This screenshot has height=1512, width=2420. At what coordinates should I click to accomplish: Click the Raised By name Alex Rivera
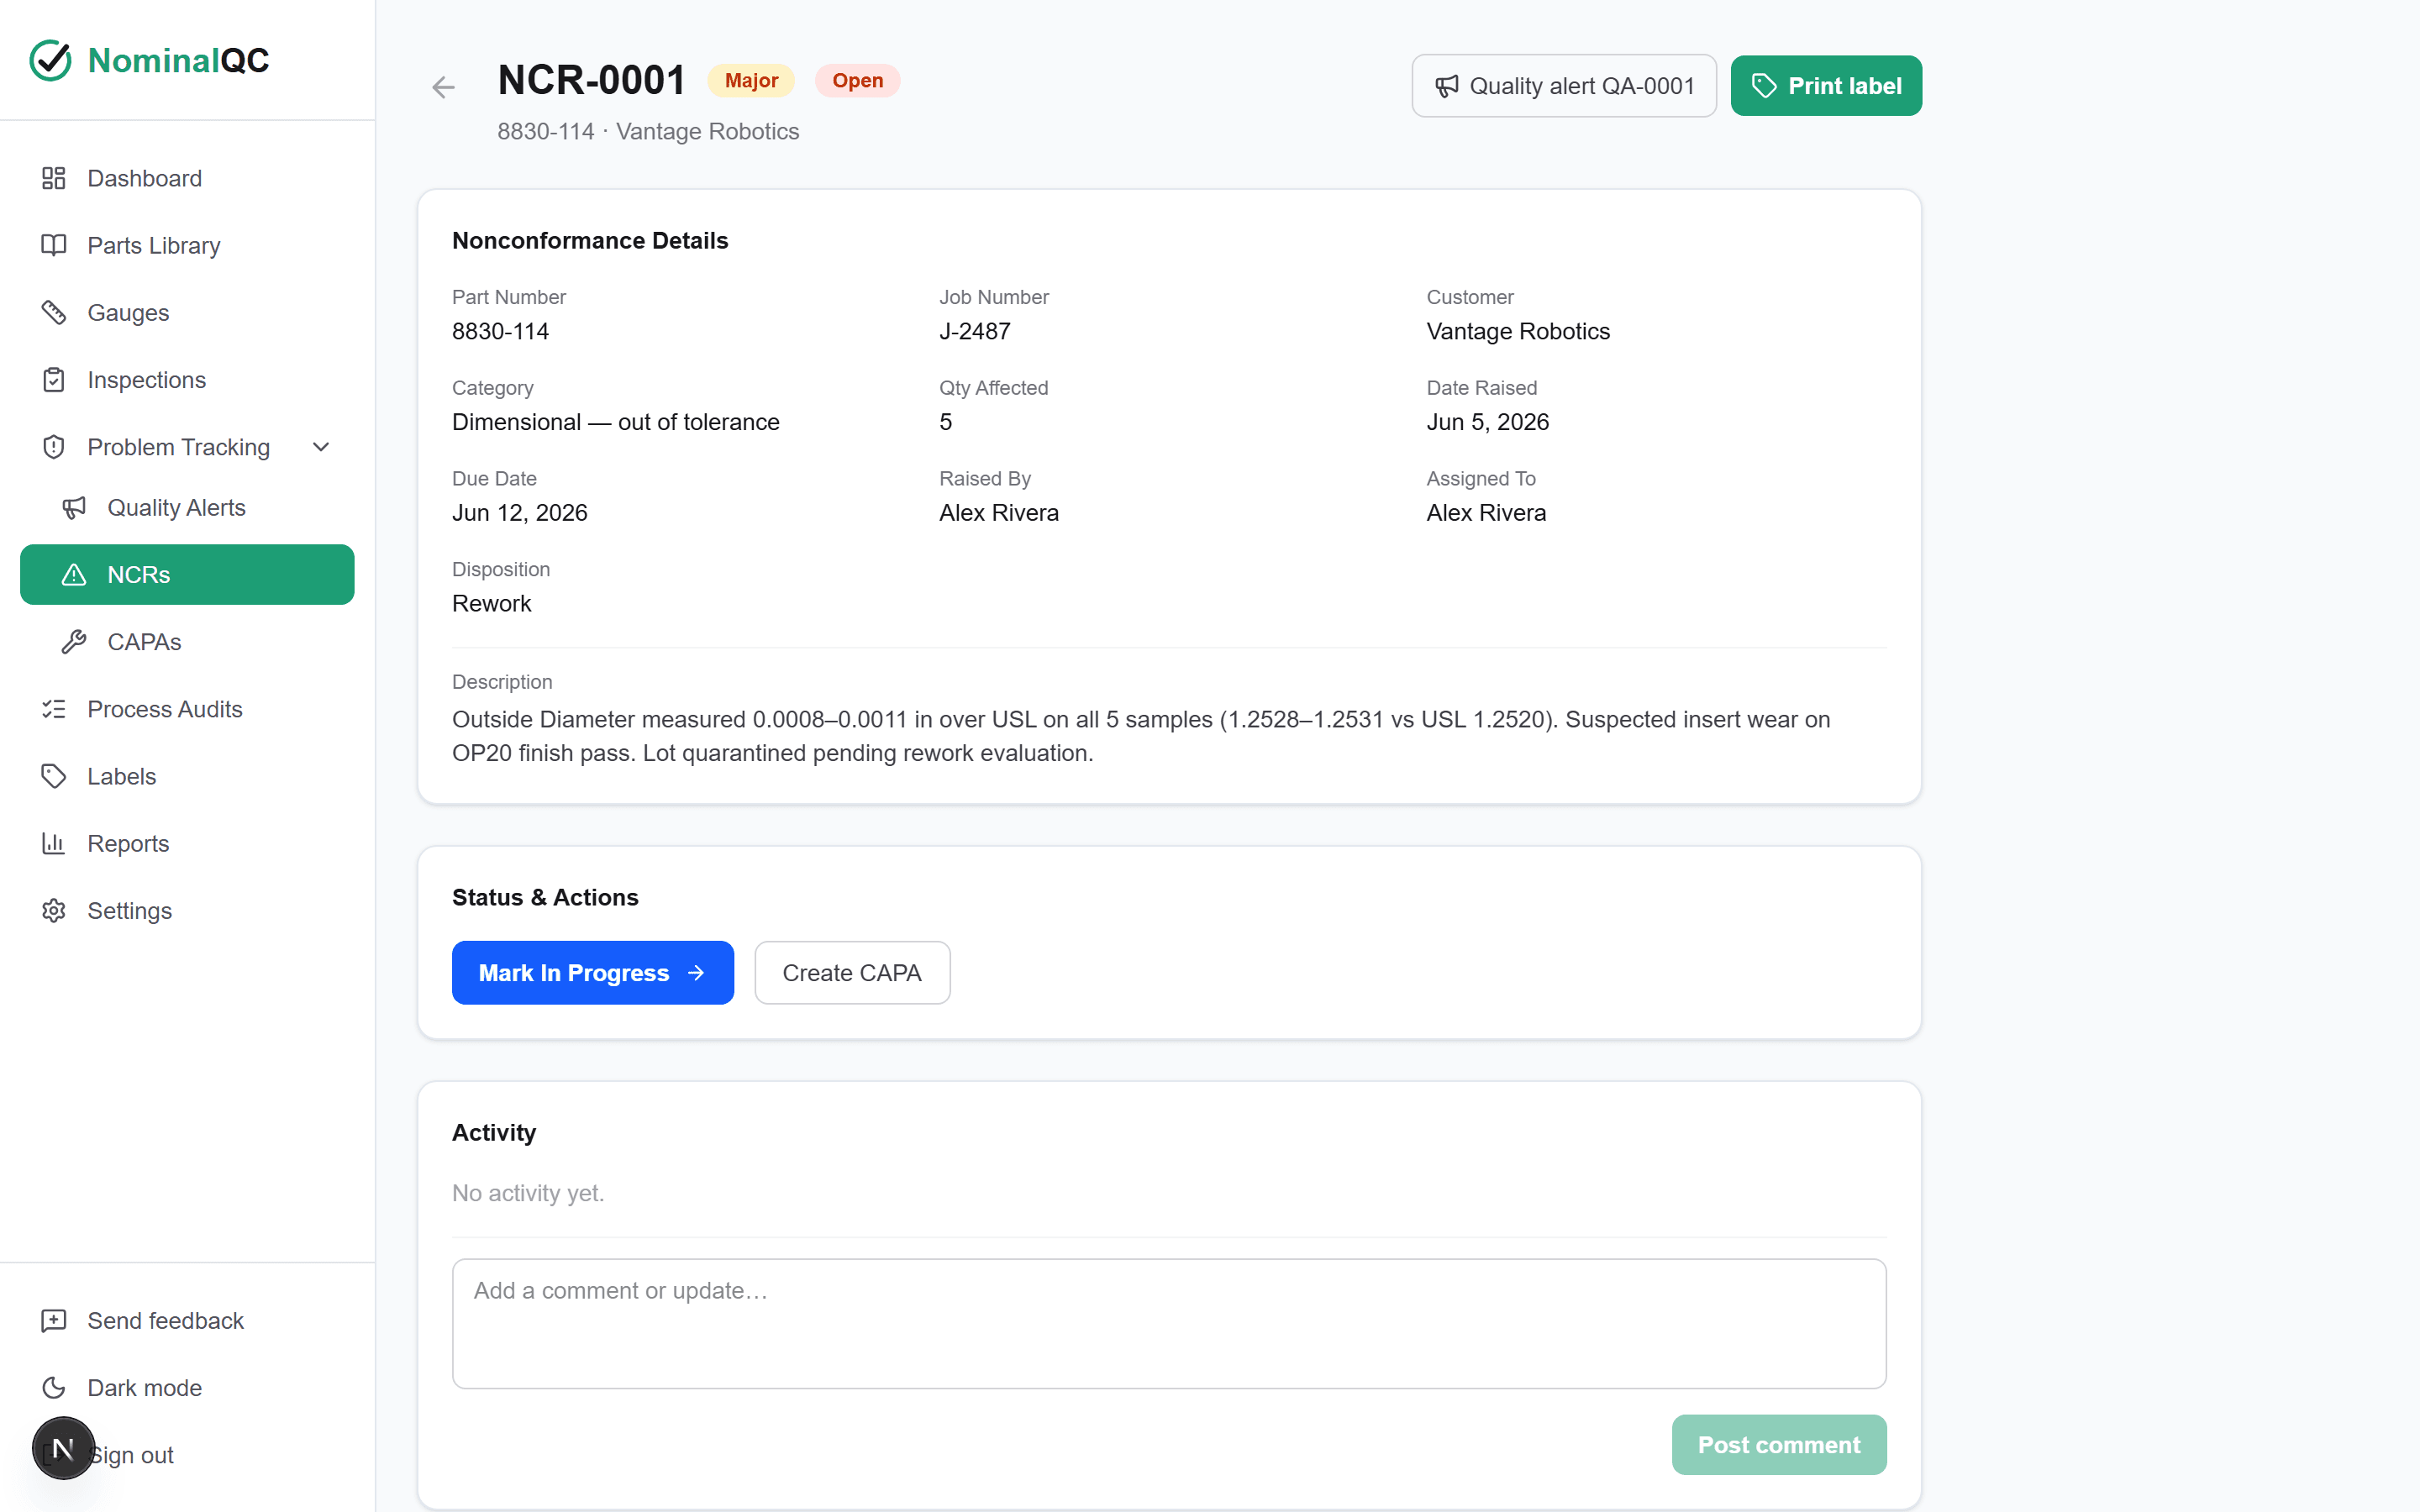999,513
